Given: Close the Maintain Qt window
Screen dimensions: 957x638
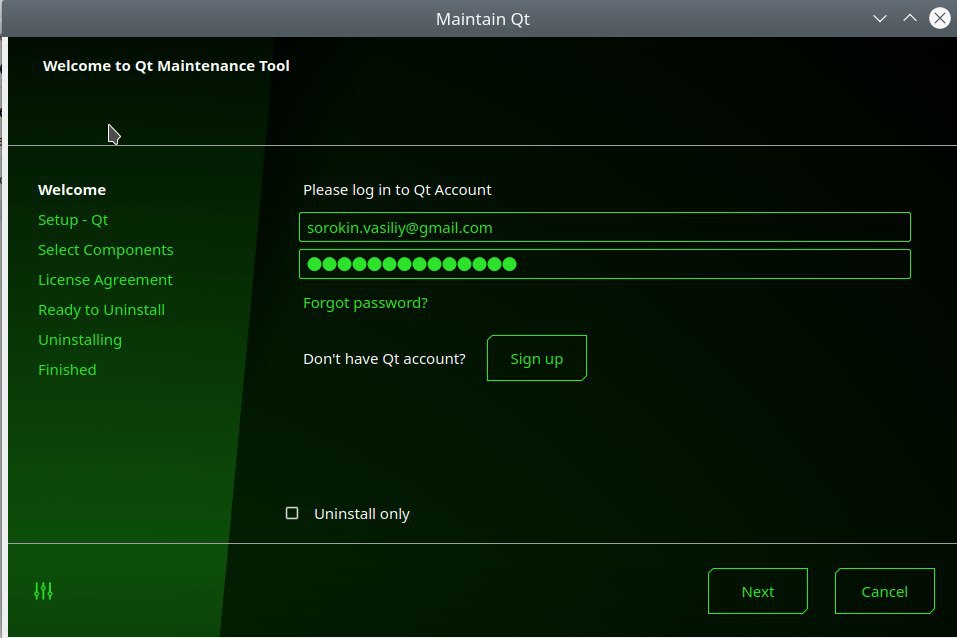Looking at the screenshot, I should [940, 18].
